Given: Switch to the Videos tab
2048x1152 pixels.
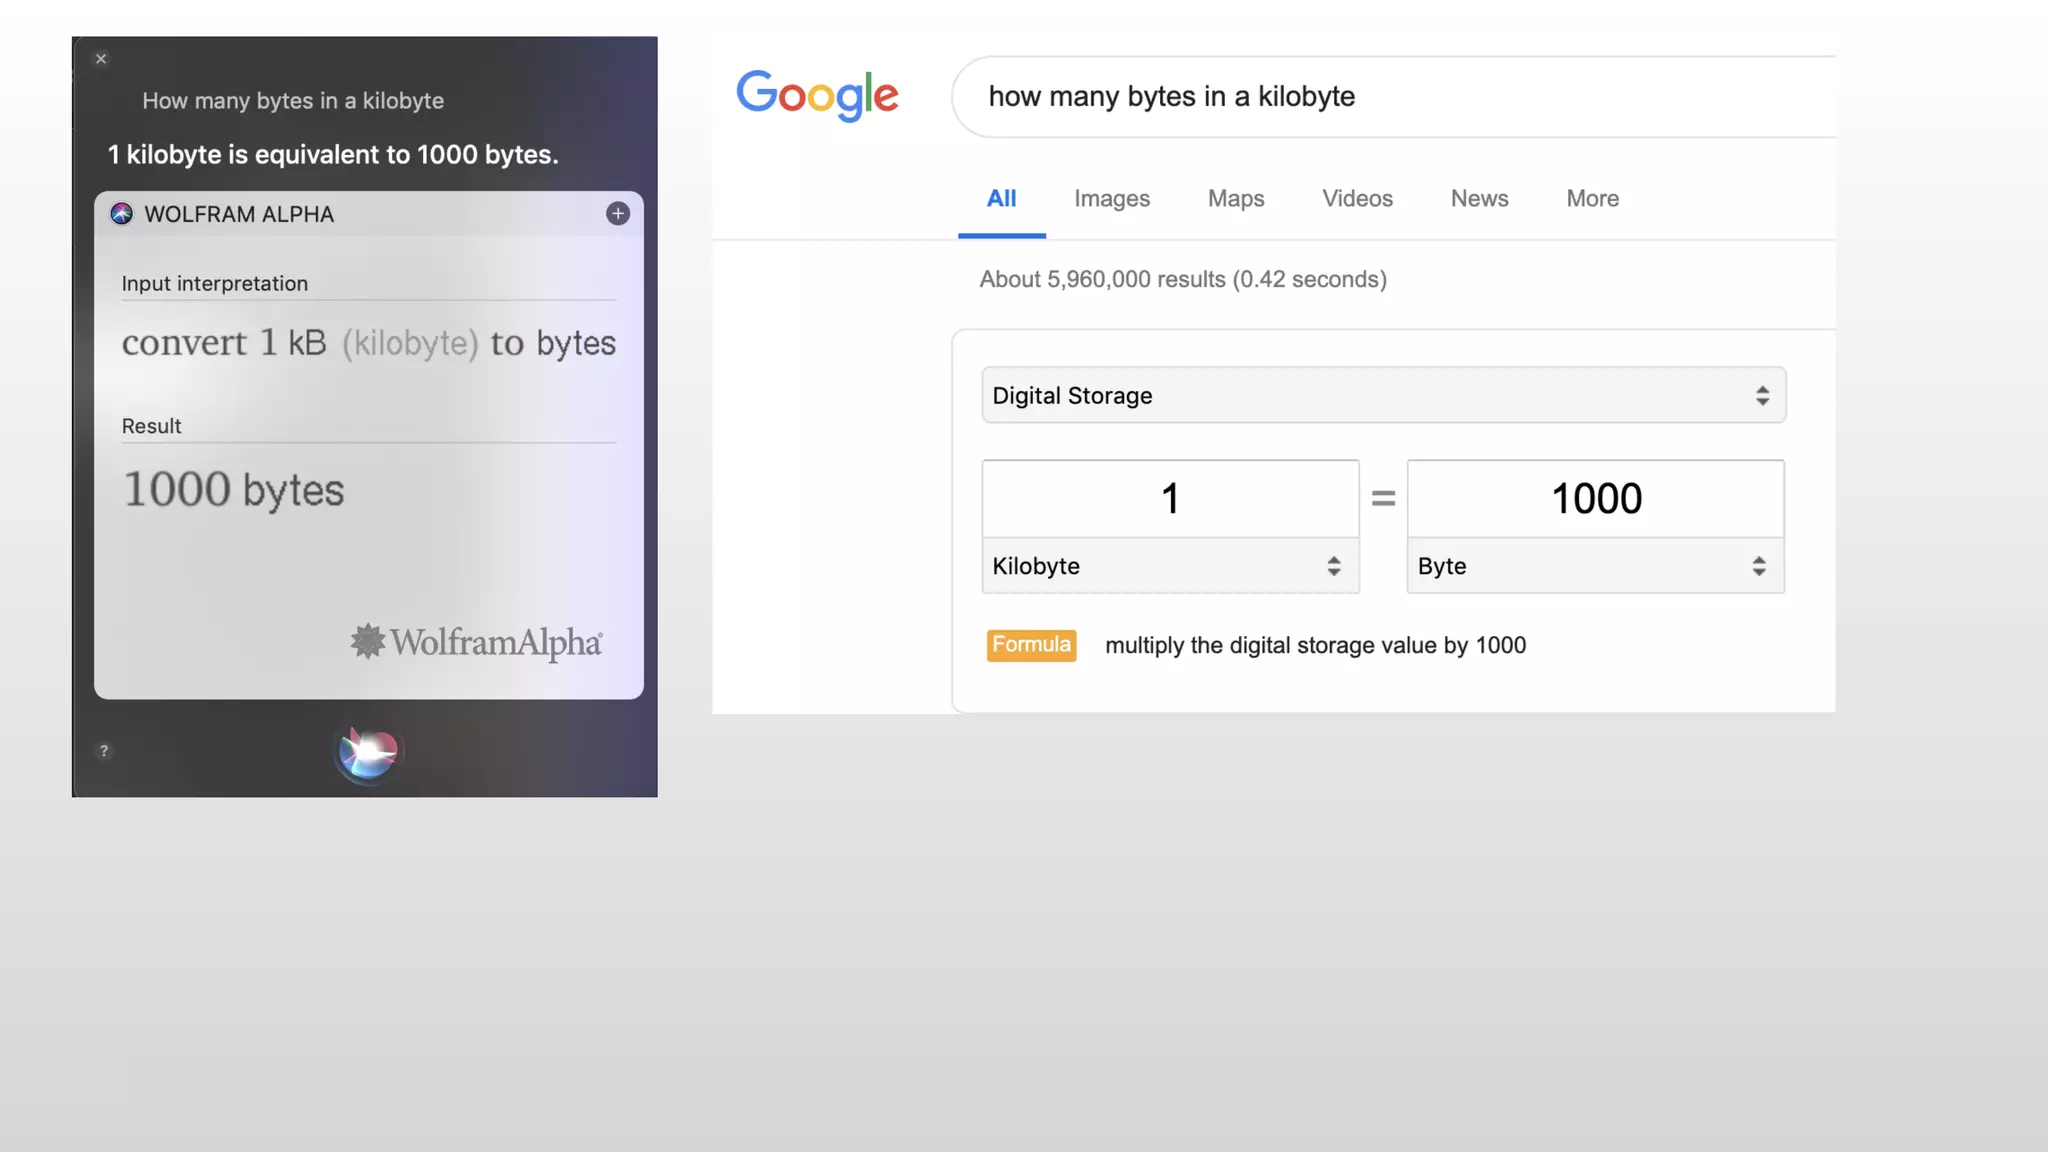Looking at the screenshot, I should (x=1357, y=199).
